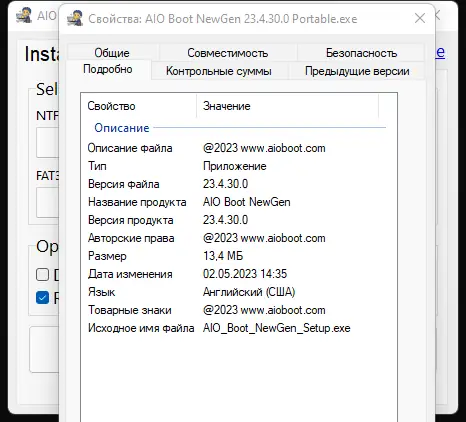Screen dimensions: 466x422
Task: Click the Описание group header
Action: 122,128
